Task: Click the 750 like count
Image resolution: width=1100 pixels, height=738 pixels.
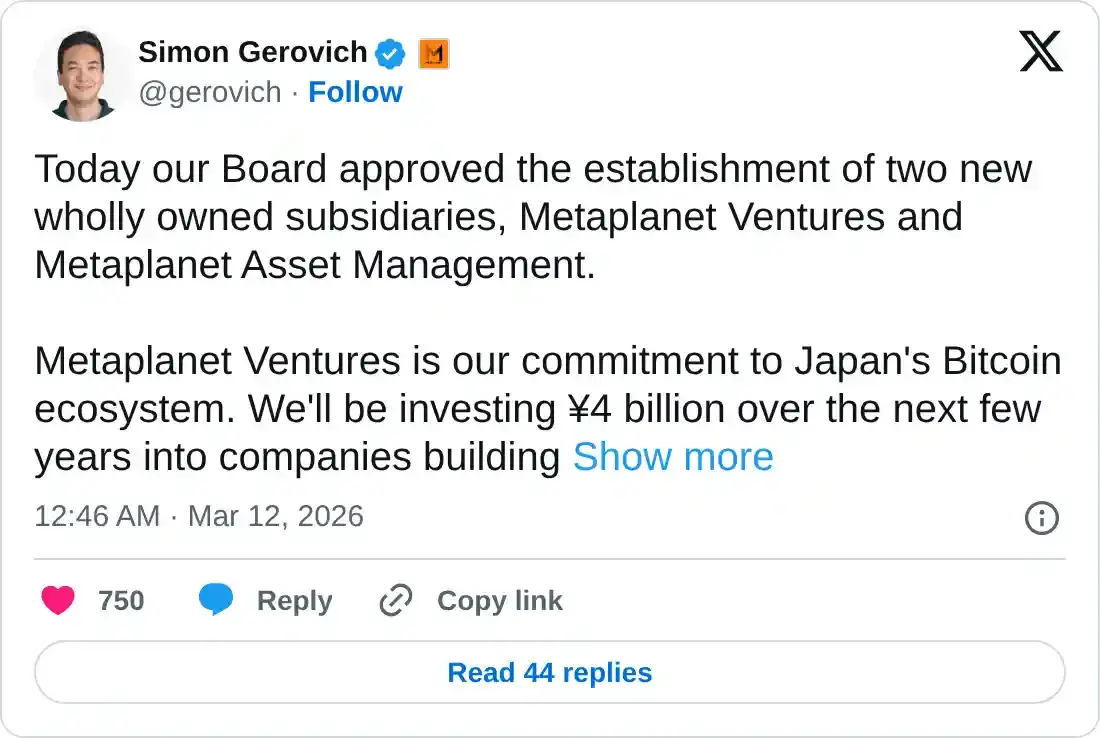Action: click(x=122, y=600)
